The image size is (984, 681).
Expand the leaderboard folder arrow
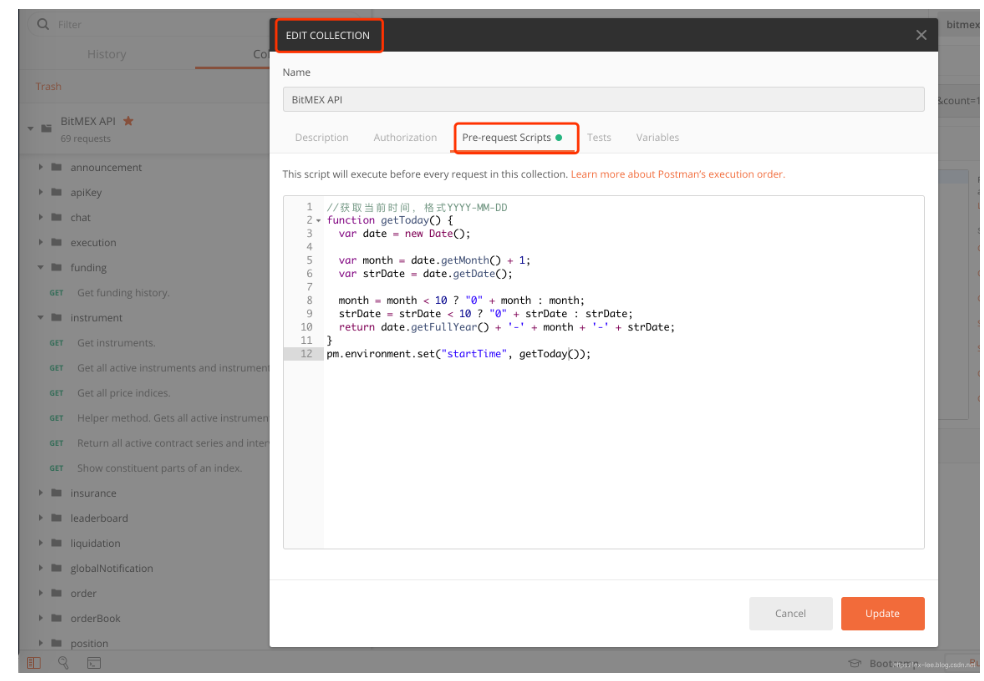tap(40, 518)
